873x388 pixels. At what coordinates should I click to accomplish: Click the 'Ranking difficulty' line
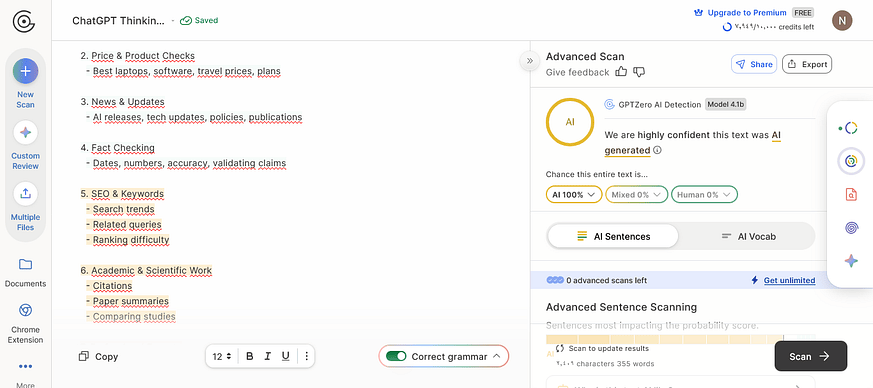[x=131, y=240]
